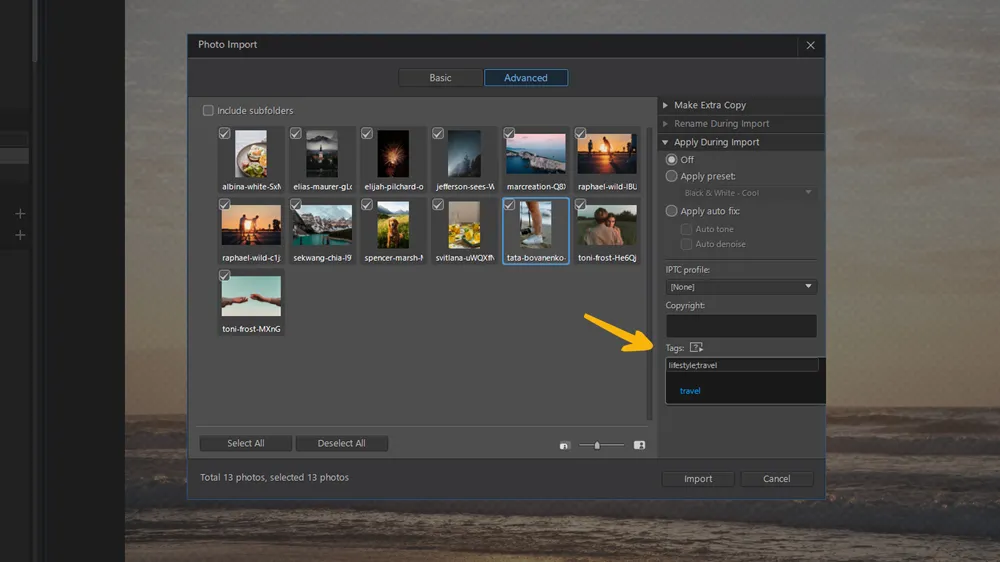The width and height of the screenshot is (1000, 562).
Task: Click the Import button
Action: point(698,478)
